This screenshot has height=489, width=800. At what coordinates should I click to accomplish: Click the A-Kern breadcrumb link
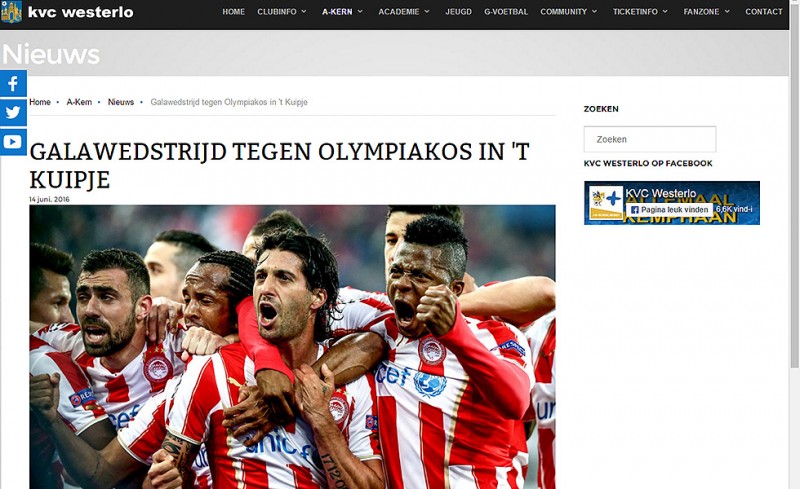(79, 102)
